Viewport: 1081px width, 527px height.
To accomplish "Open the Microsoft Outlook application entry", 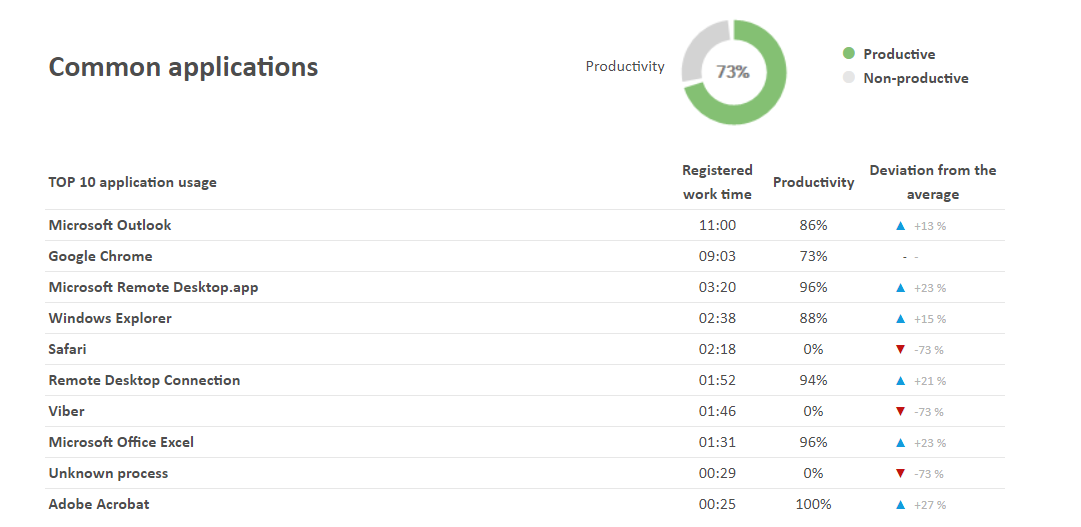I will click(110, 225).
